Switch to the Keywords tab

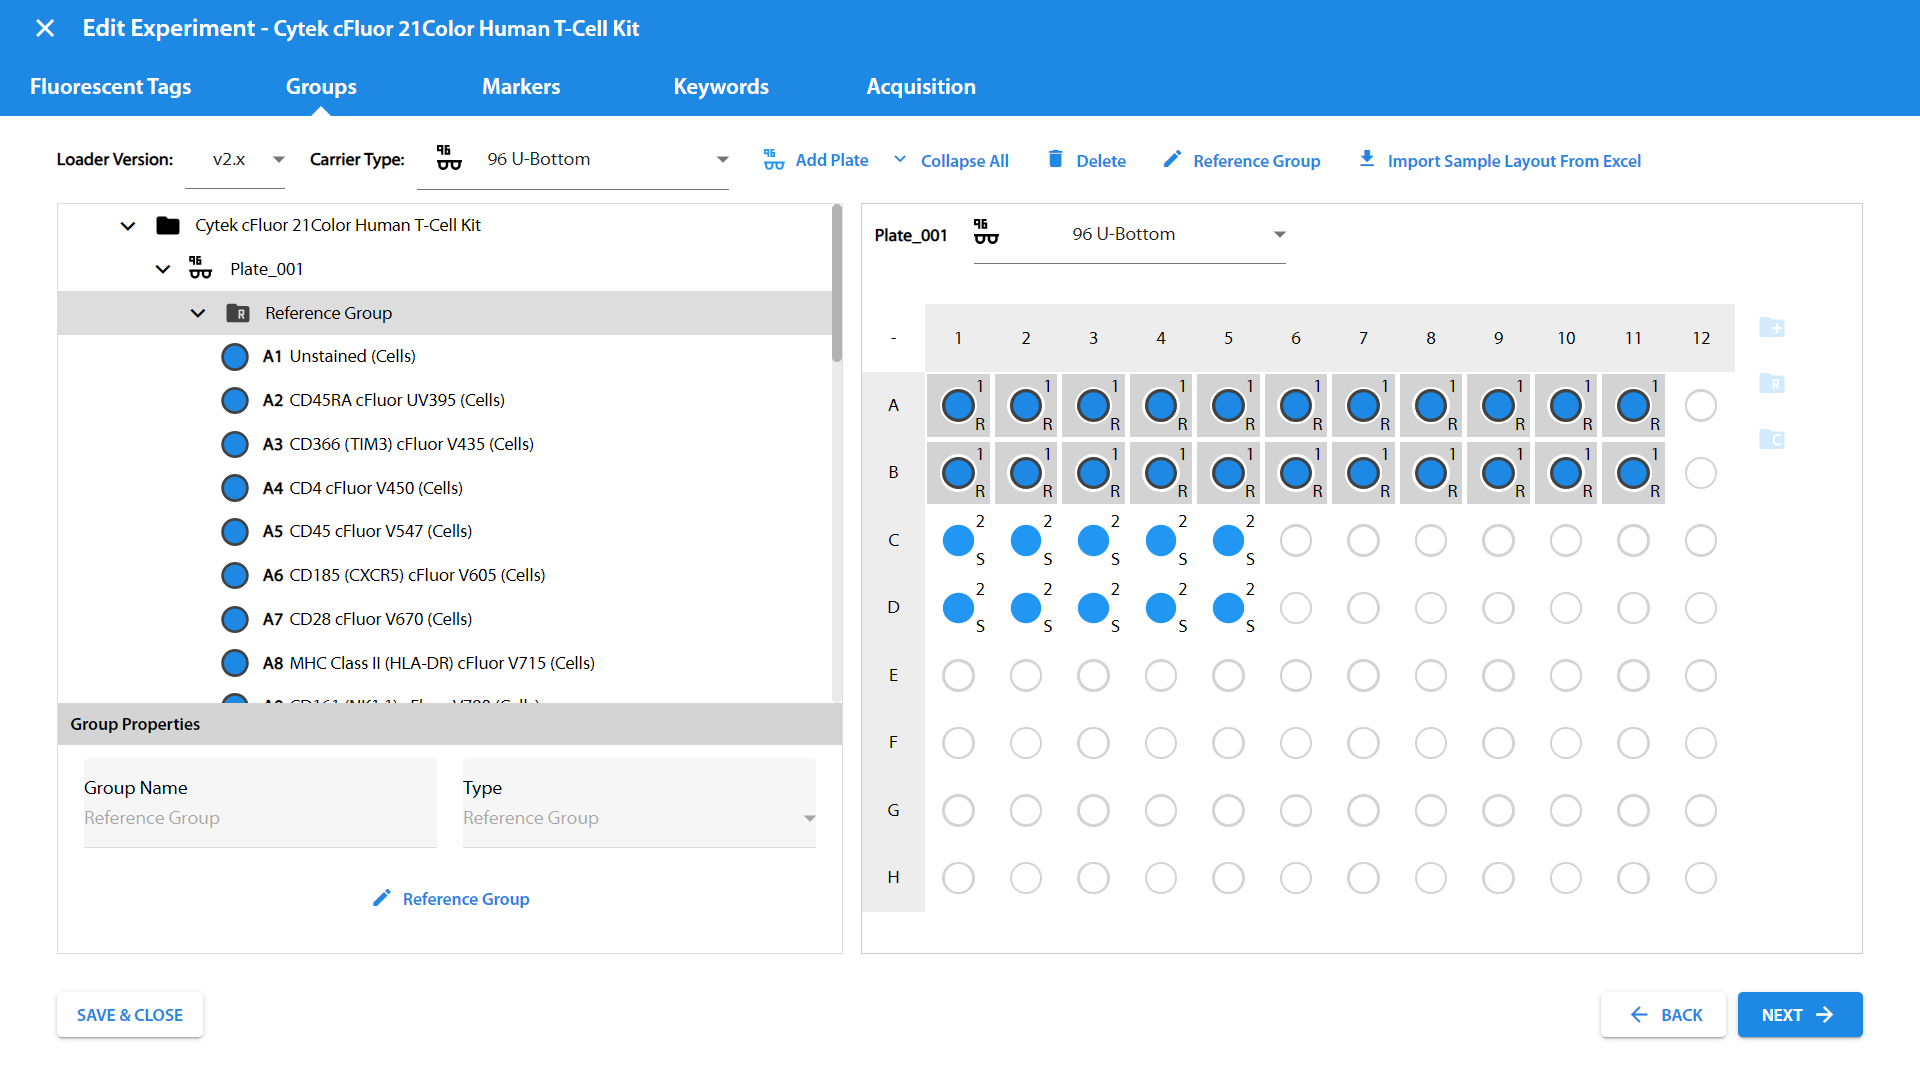pyautogui.click(x=721, y=87)
